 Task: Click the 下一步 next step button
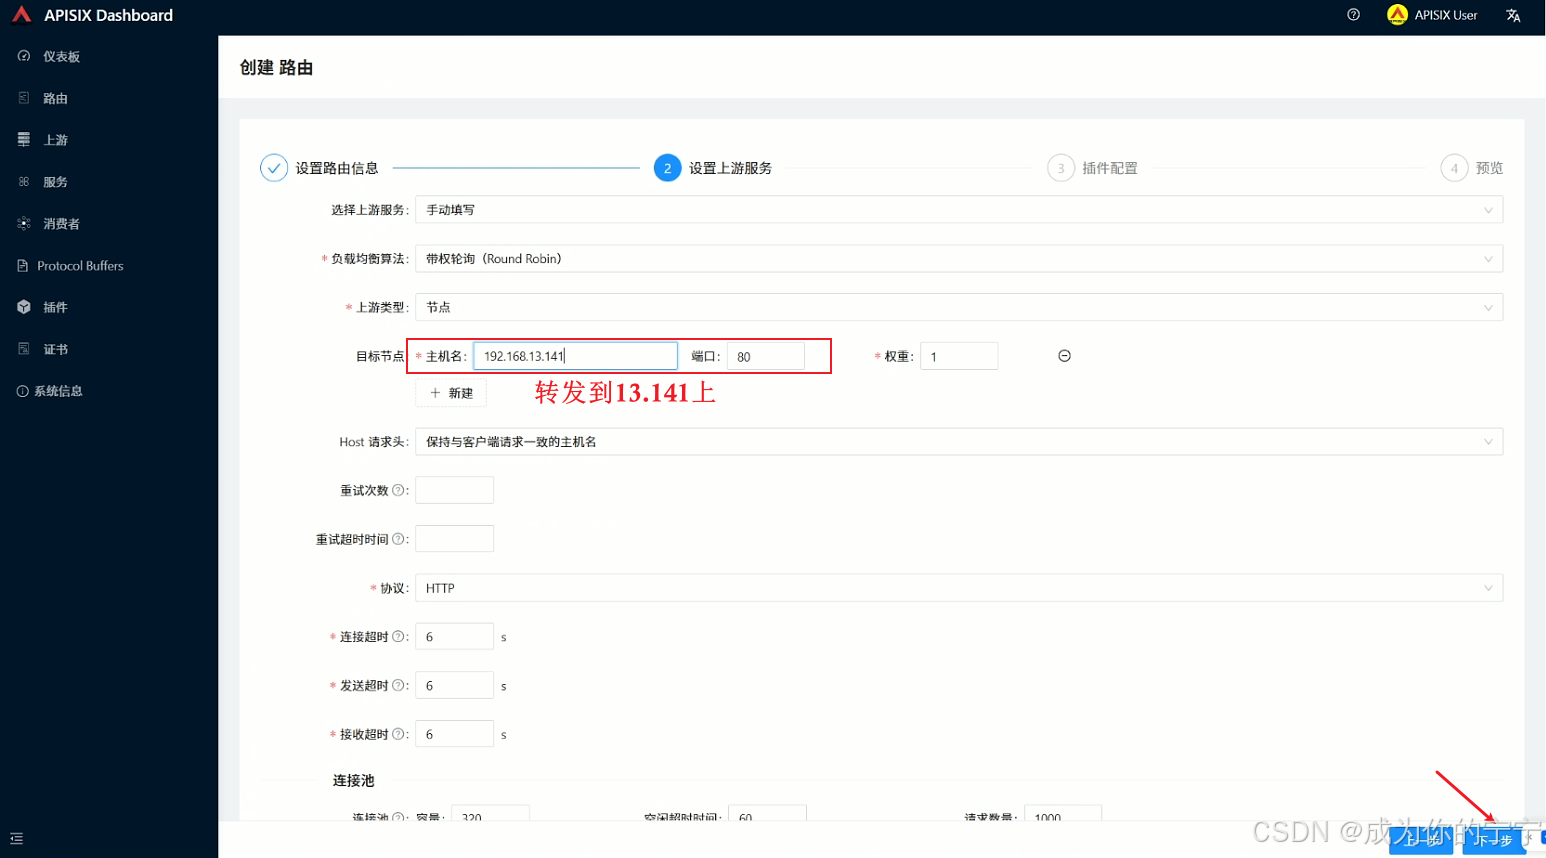tap(1494, 840)
